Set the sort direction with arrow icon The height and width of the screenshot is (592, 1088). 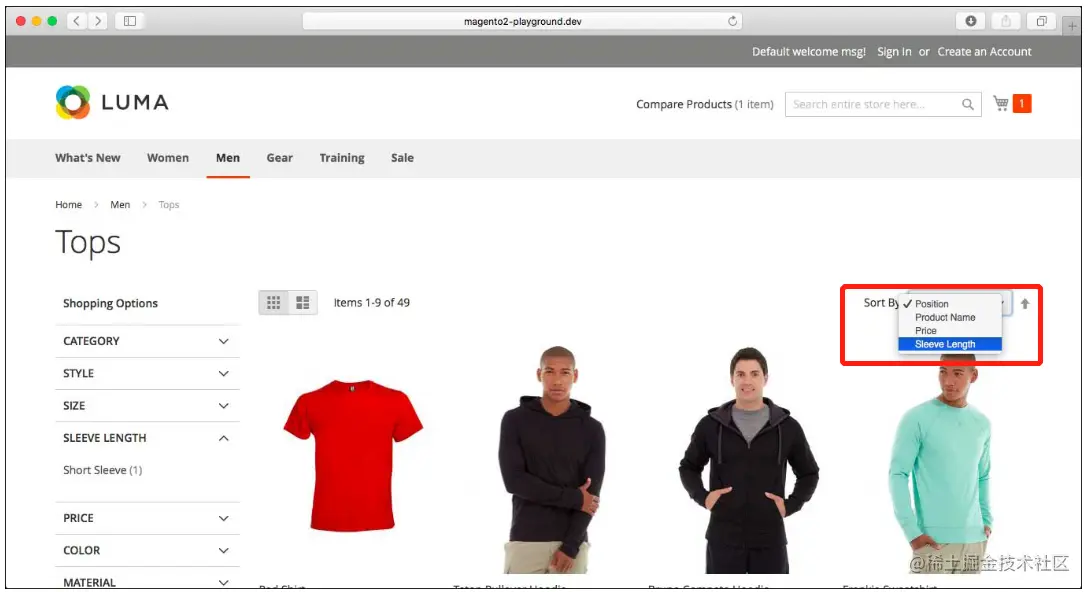click(1025, 303)
